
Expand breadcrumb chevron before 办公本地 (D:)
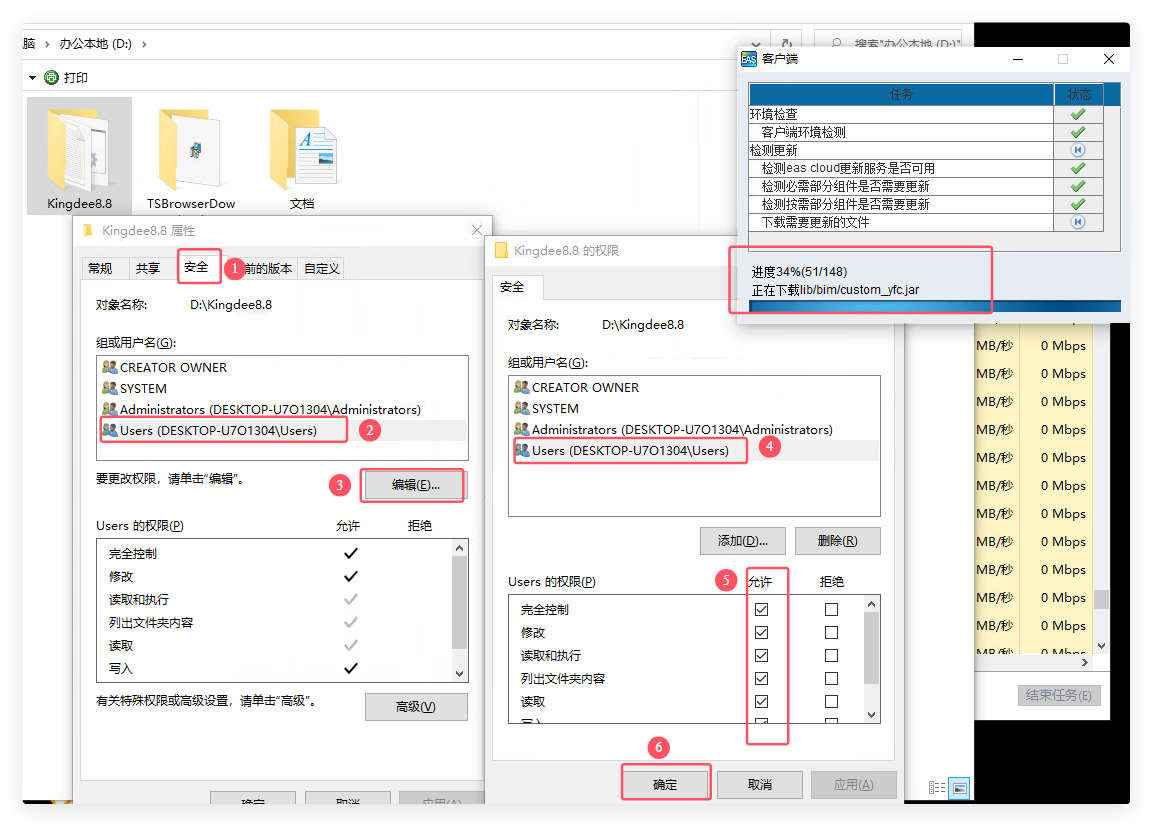tap(47, 44)
